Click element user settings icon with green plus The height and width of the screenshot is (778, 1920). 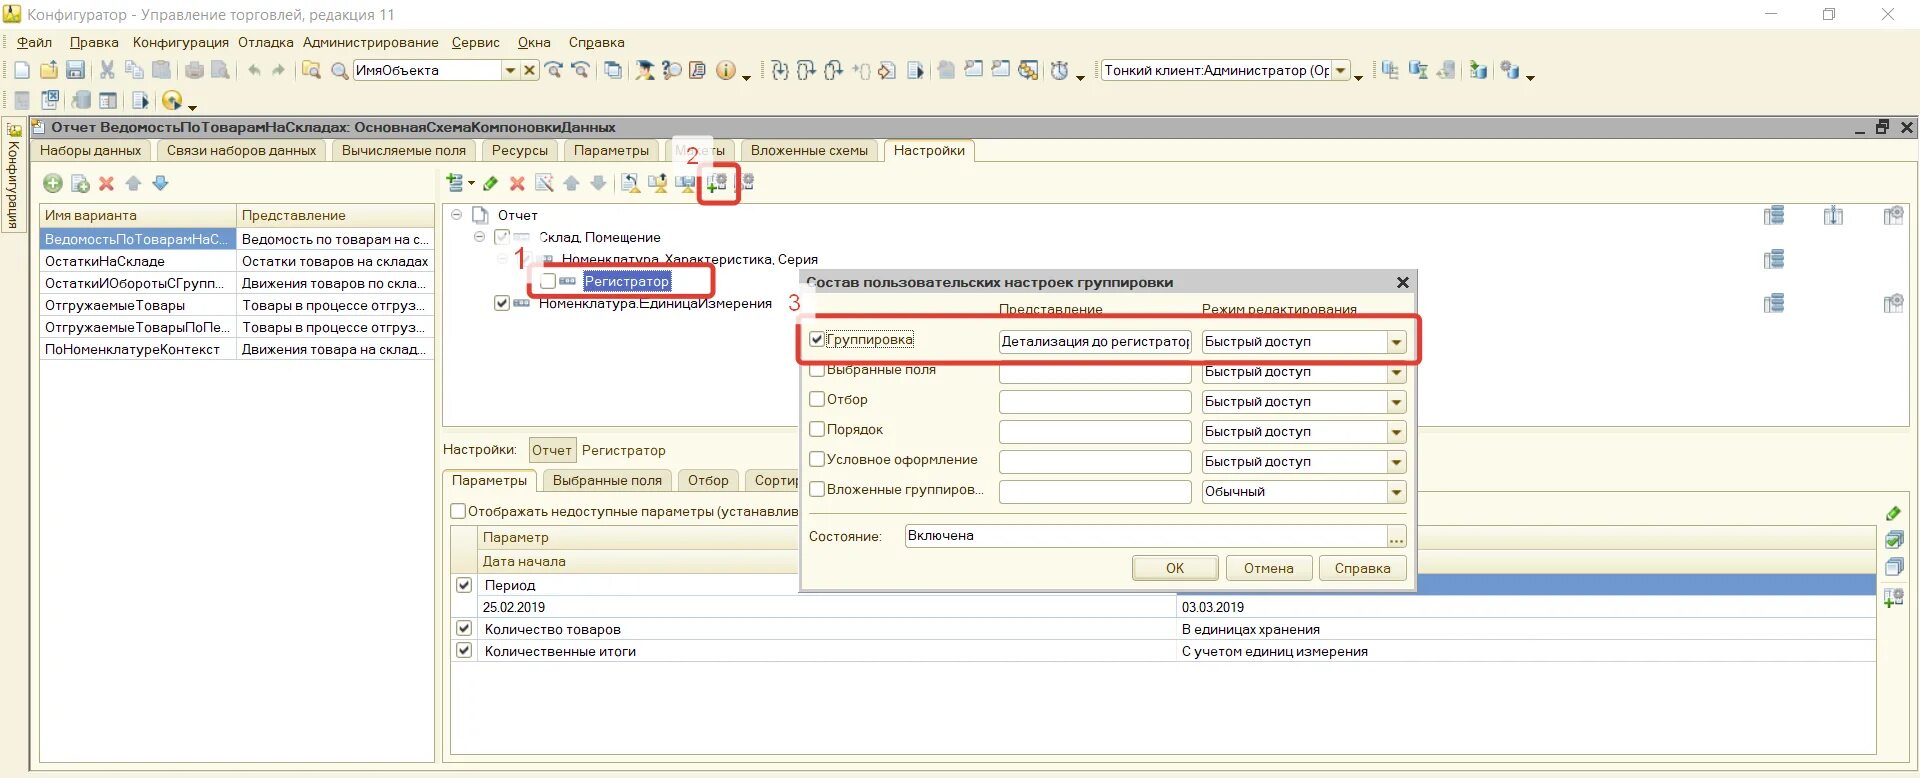point(716,183)
